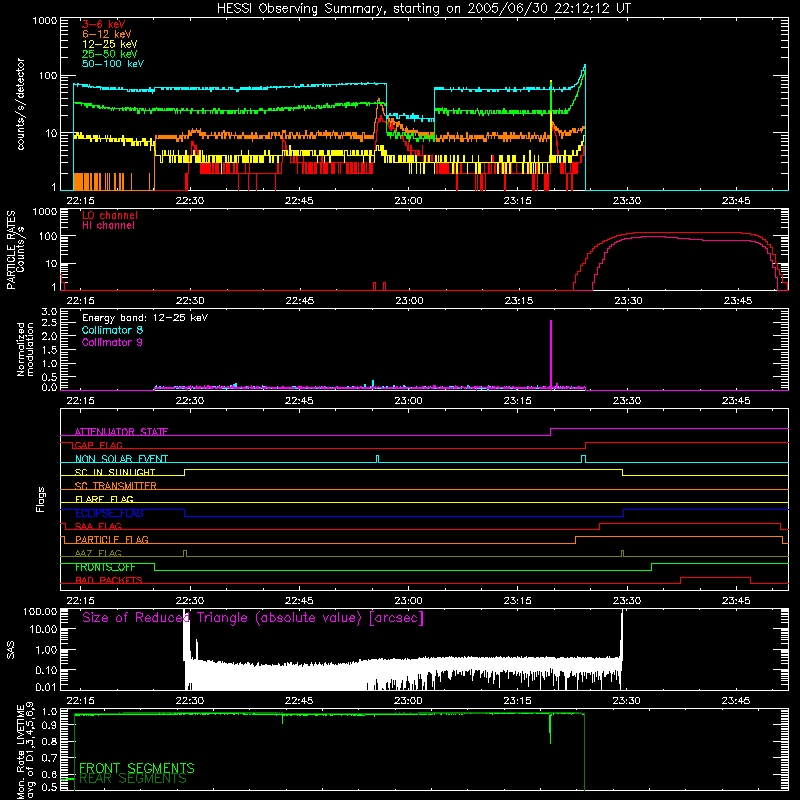Select the blue ECLIPSE_FLAG label
The width and height of the screenshot is (800, 800).
(109, 513)
